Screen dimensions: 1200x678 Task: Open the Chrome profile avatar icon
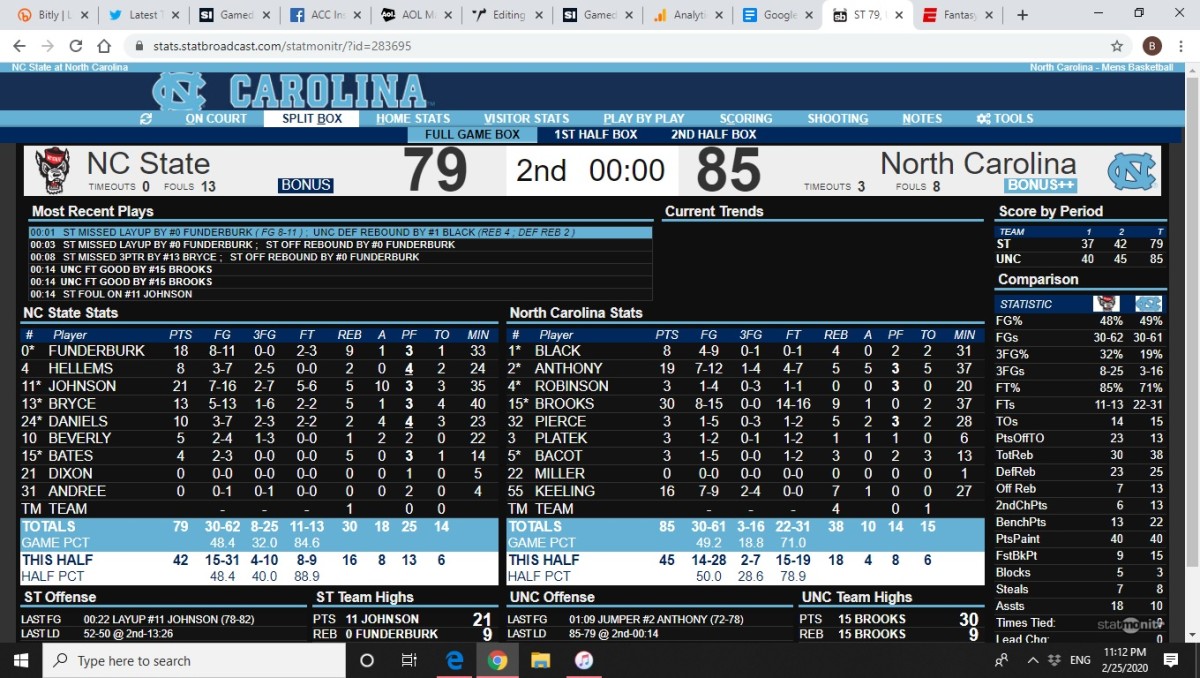tap(1151, 45)
